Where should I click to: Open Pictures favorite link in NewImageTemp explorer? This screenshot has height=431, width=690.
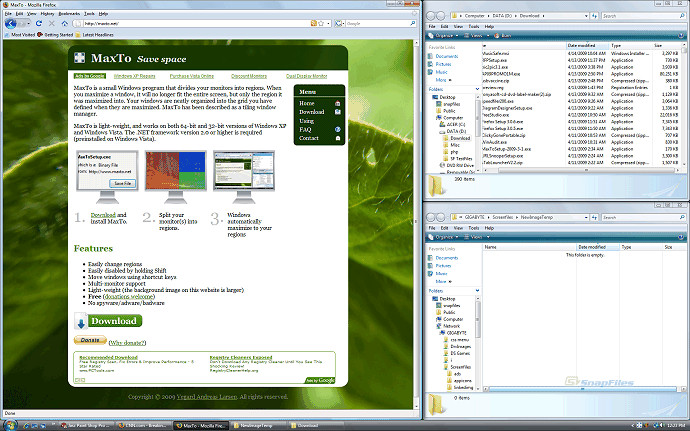[x=444, y=265]
